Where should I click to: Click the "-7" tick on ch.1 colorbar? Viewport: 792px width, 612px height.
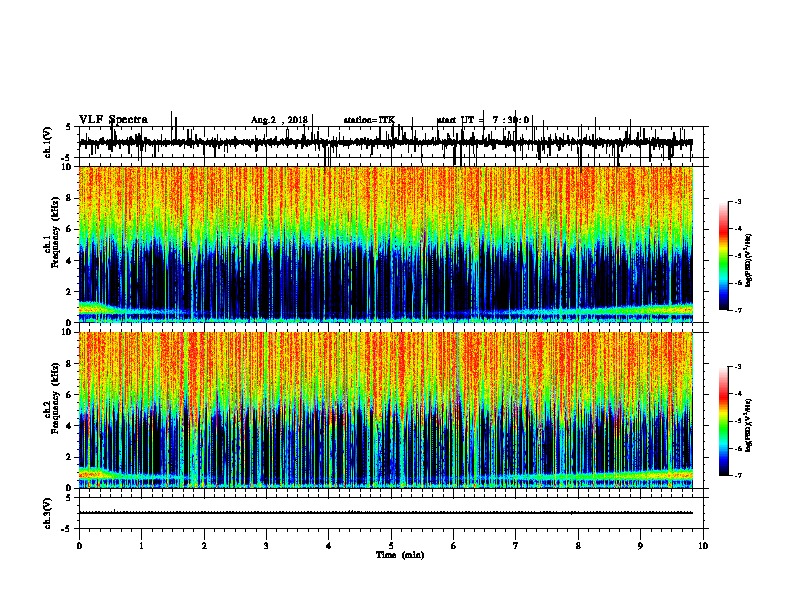[738, 310]
